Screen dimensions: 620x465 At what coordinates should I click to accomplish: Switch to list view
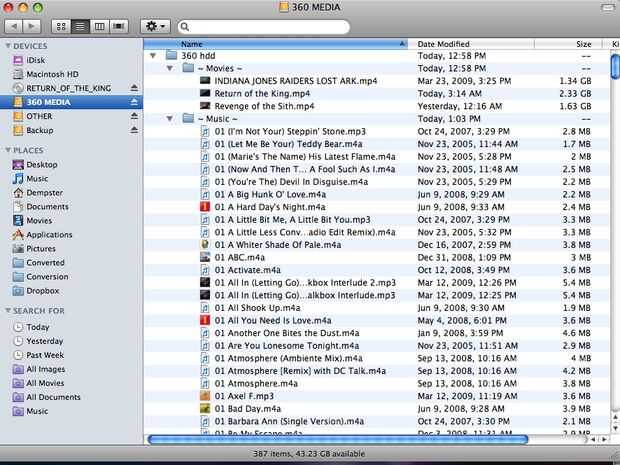click(80, 26)
